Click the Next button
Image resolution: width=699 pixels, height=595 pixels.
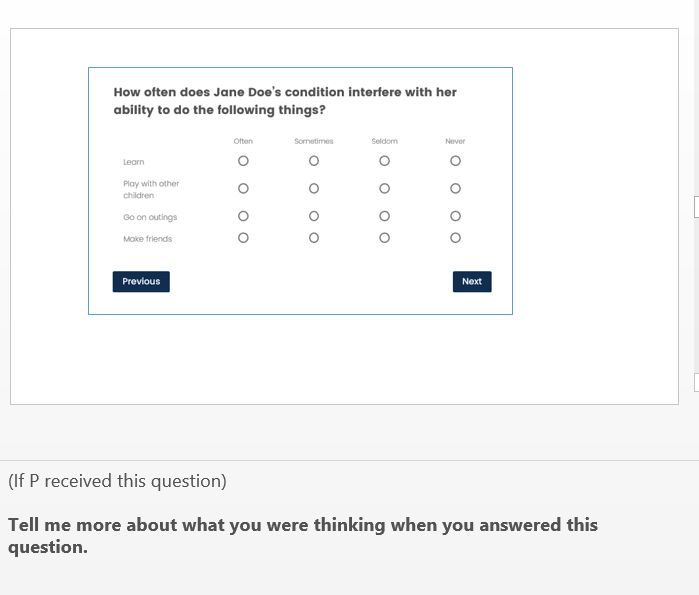(472, 282)
